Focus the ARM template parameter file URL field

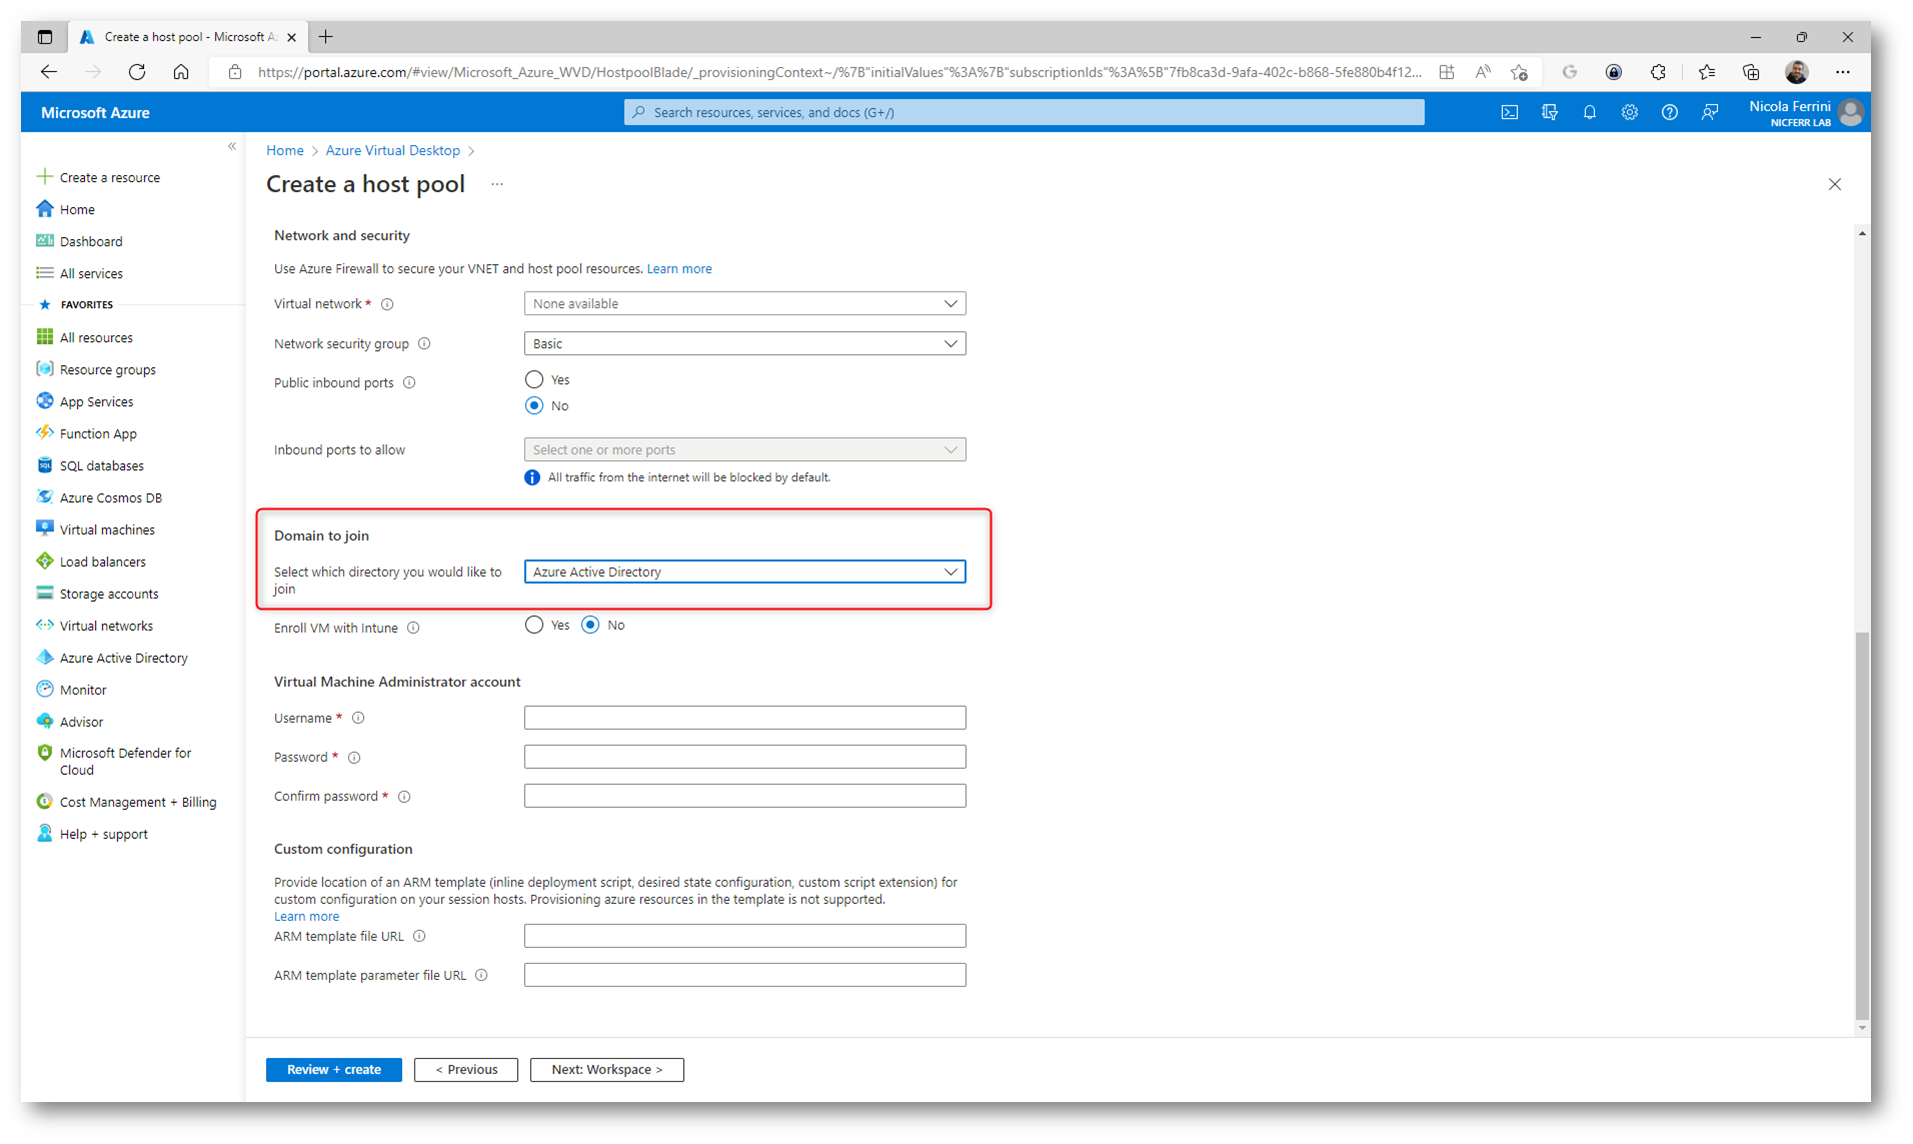(x=745, y=975)
